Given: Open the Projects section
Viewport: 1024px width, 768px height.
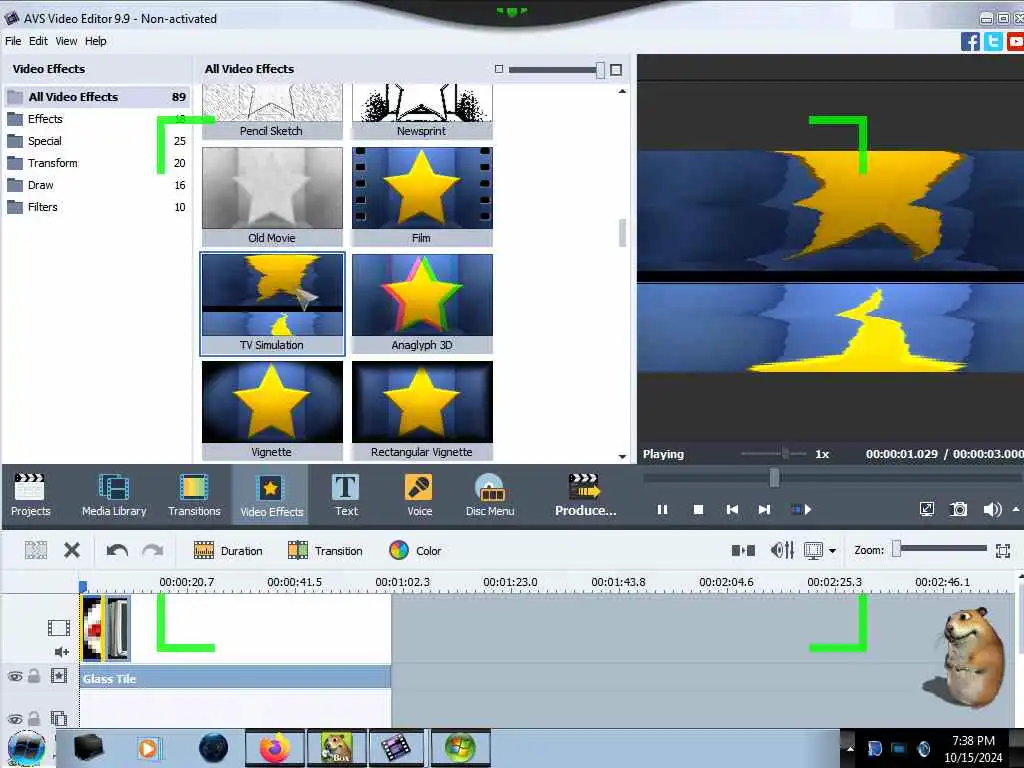Looking at the screenshot, I should 30,495.
